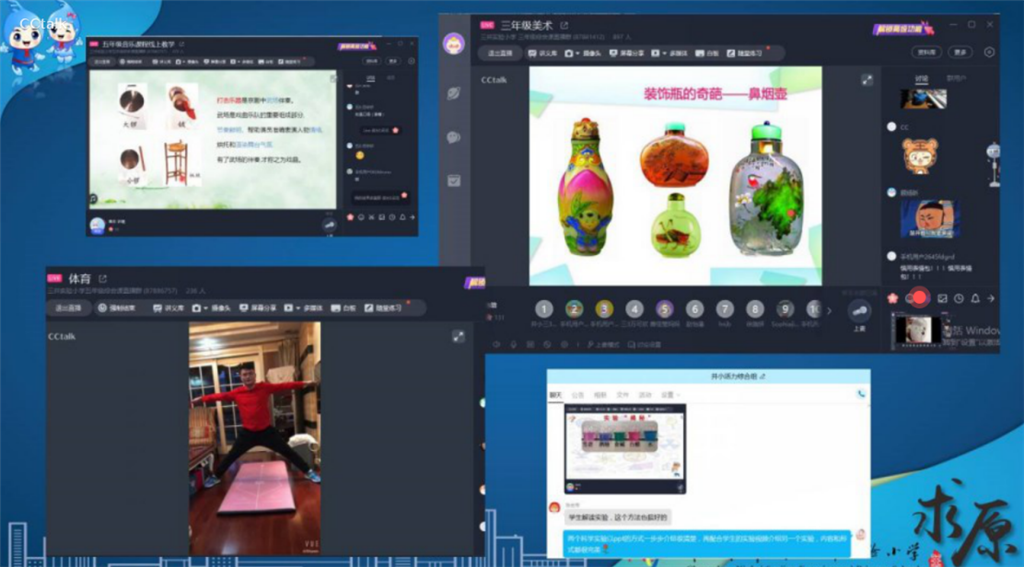Select student seat number 1 in art window
The width and height of the screenshot is (1024, 567).
[x=544, y=308]
